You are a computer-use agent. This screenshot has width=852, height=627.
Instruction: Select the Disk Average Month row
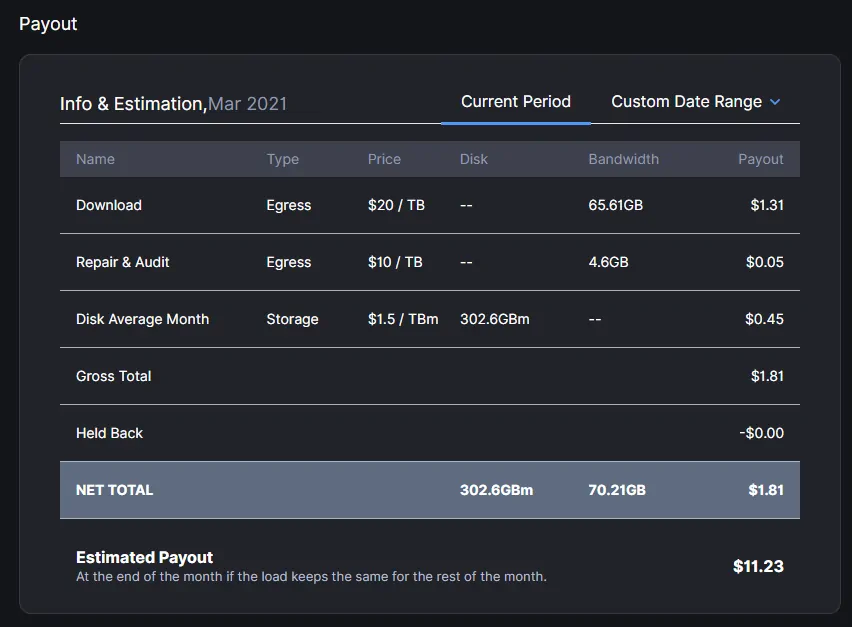pos(430,319)
